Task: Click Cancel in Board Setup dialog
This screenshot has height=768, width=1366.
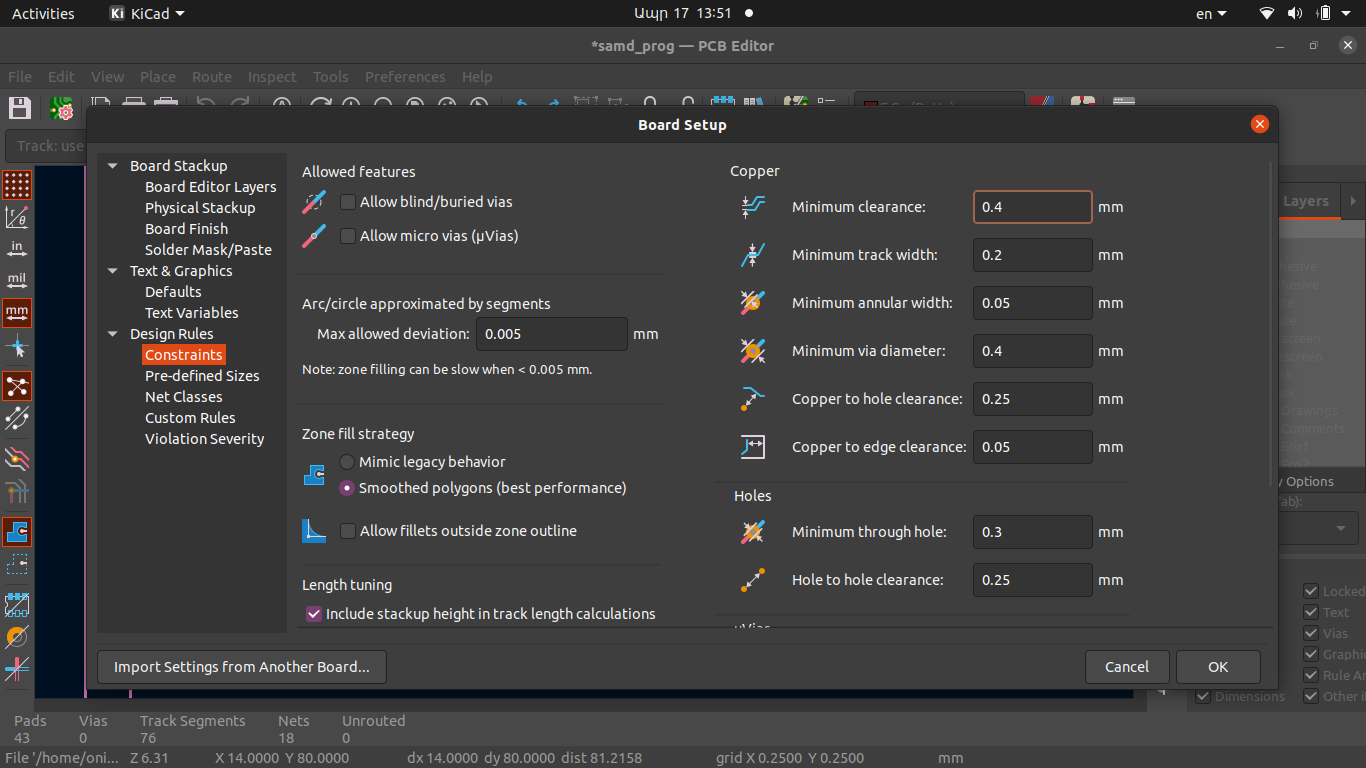Action: point(1127,667)
